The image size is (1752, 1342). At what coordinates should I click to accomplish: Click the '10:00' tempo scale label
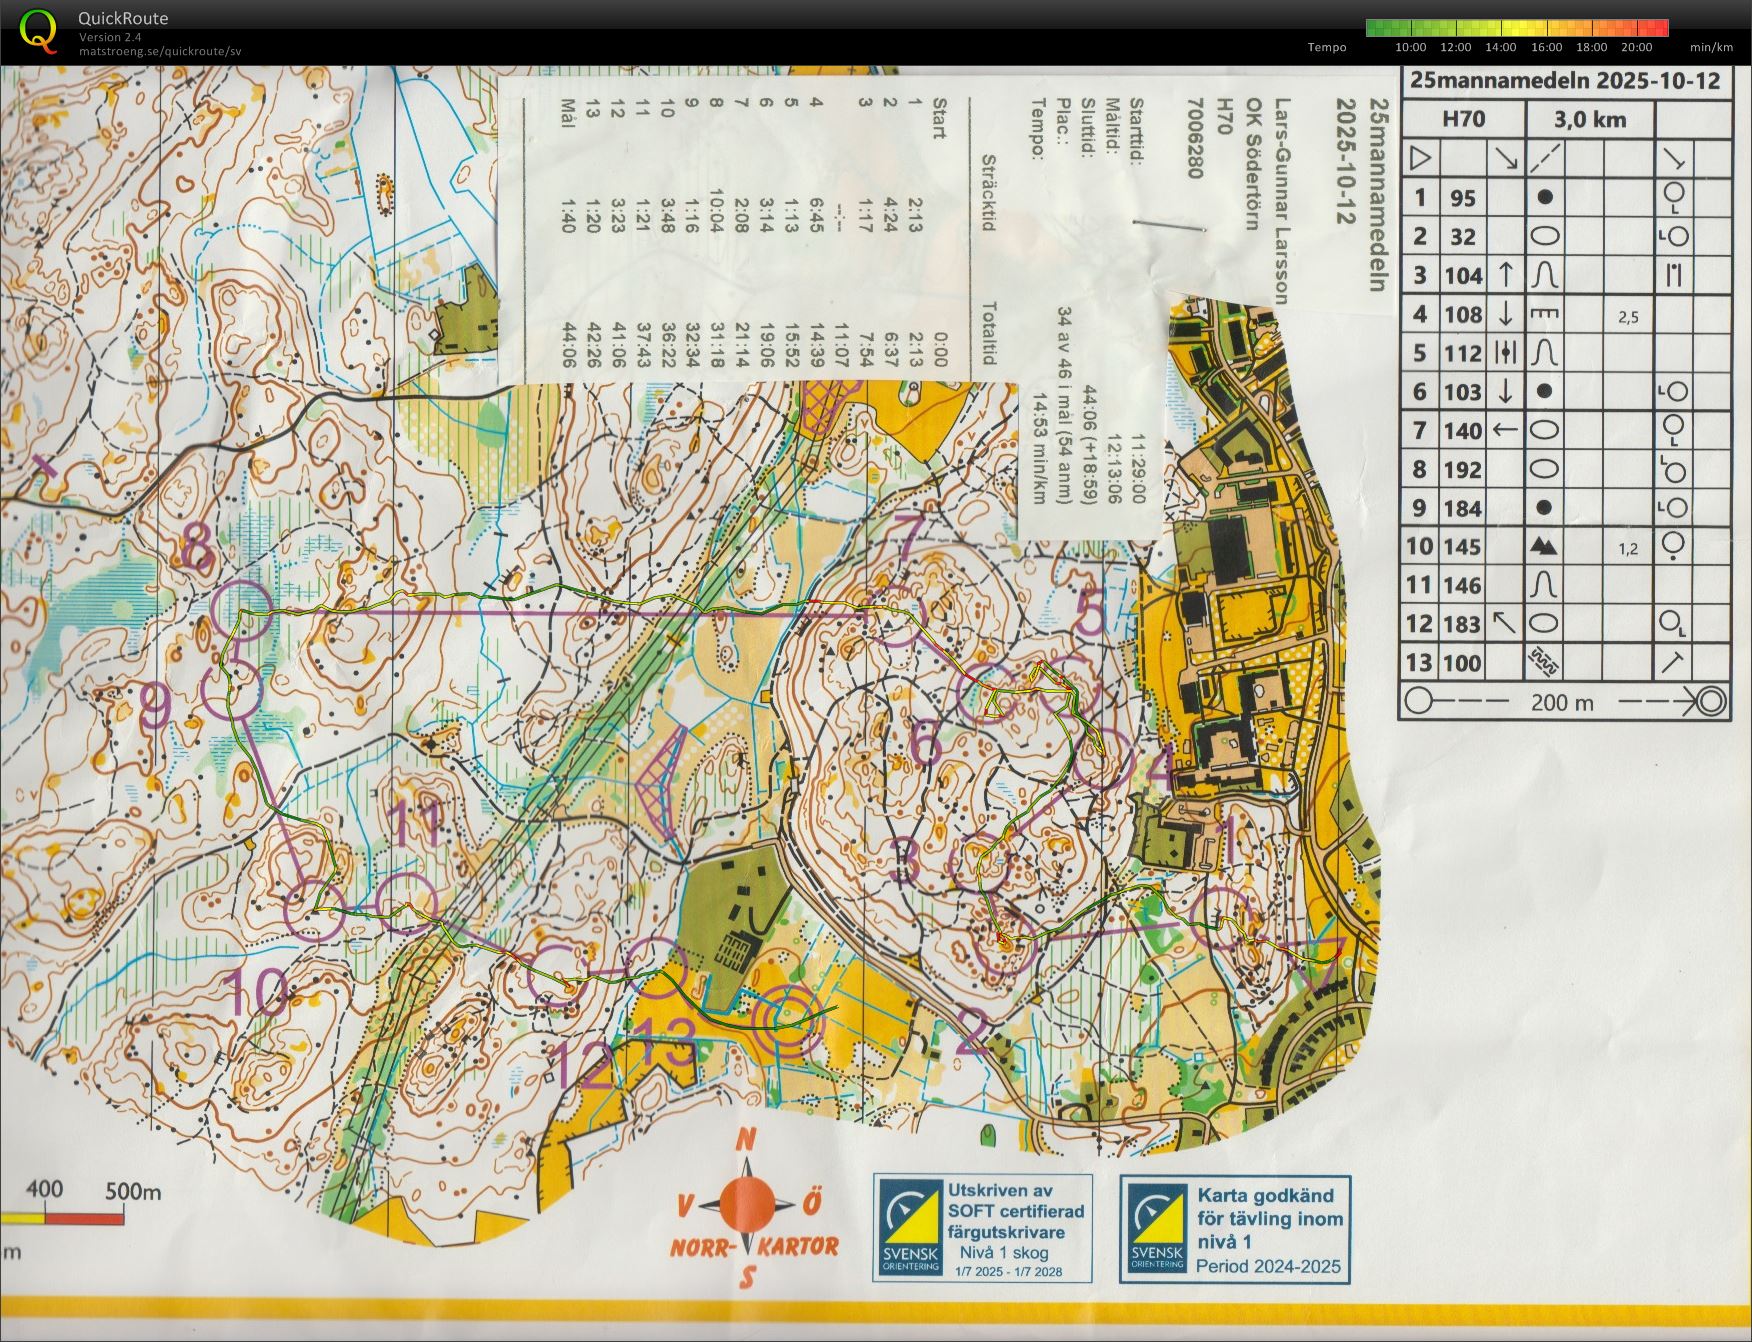[1411, 47]
